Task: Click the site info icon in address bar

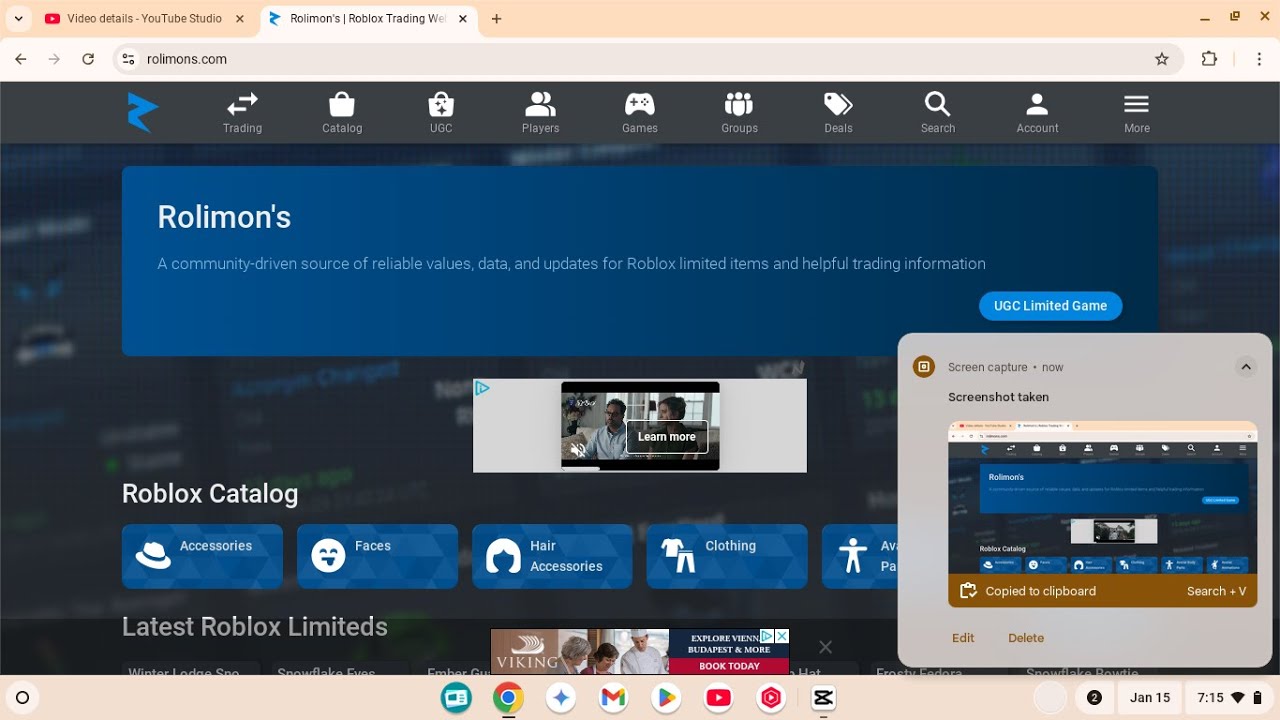Action: point(128,59)
